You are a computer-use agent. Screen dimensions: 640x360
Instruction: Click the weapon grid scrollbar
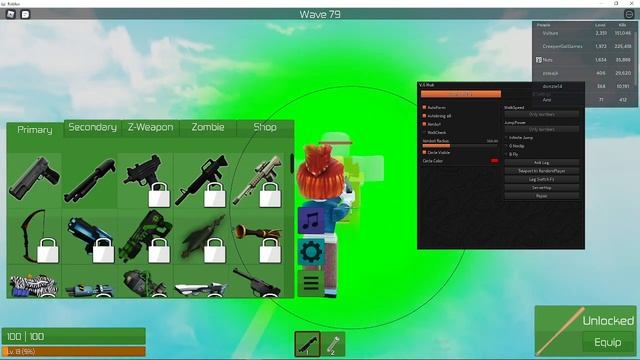pyautogui.click(x=292, y=163)
